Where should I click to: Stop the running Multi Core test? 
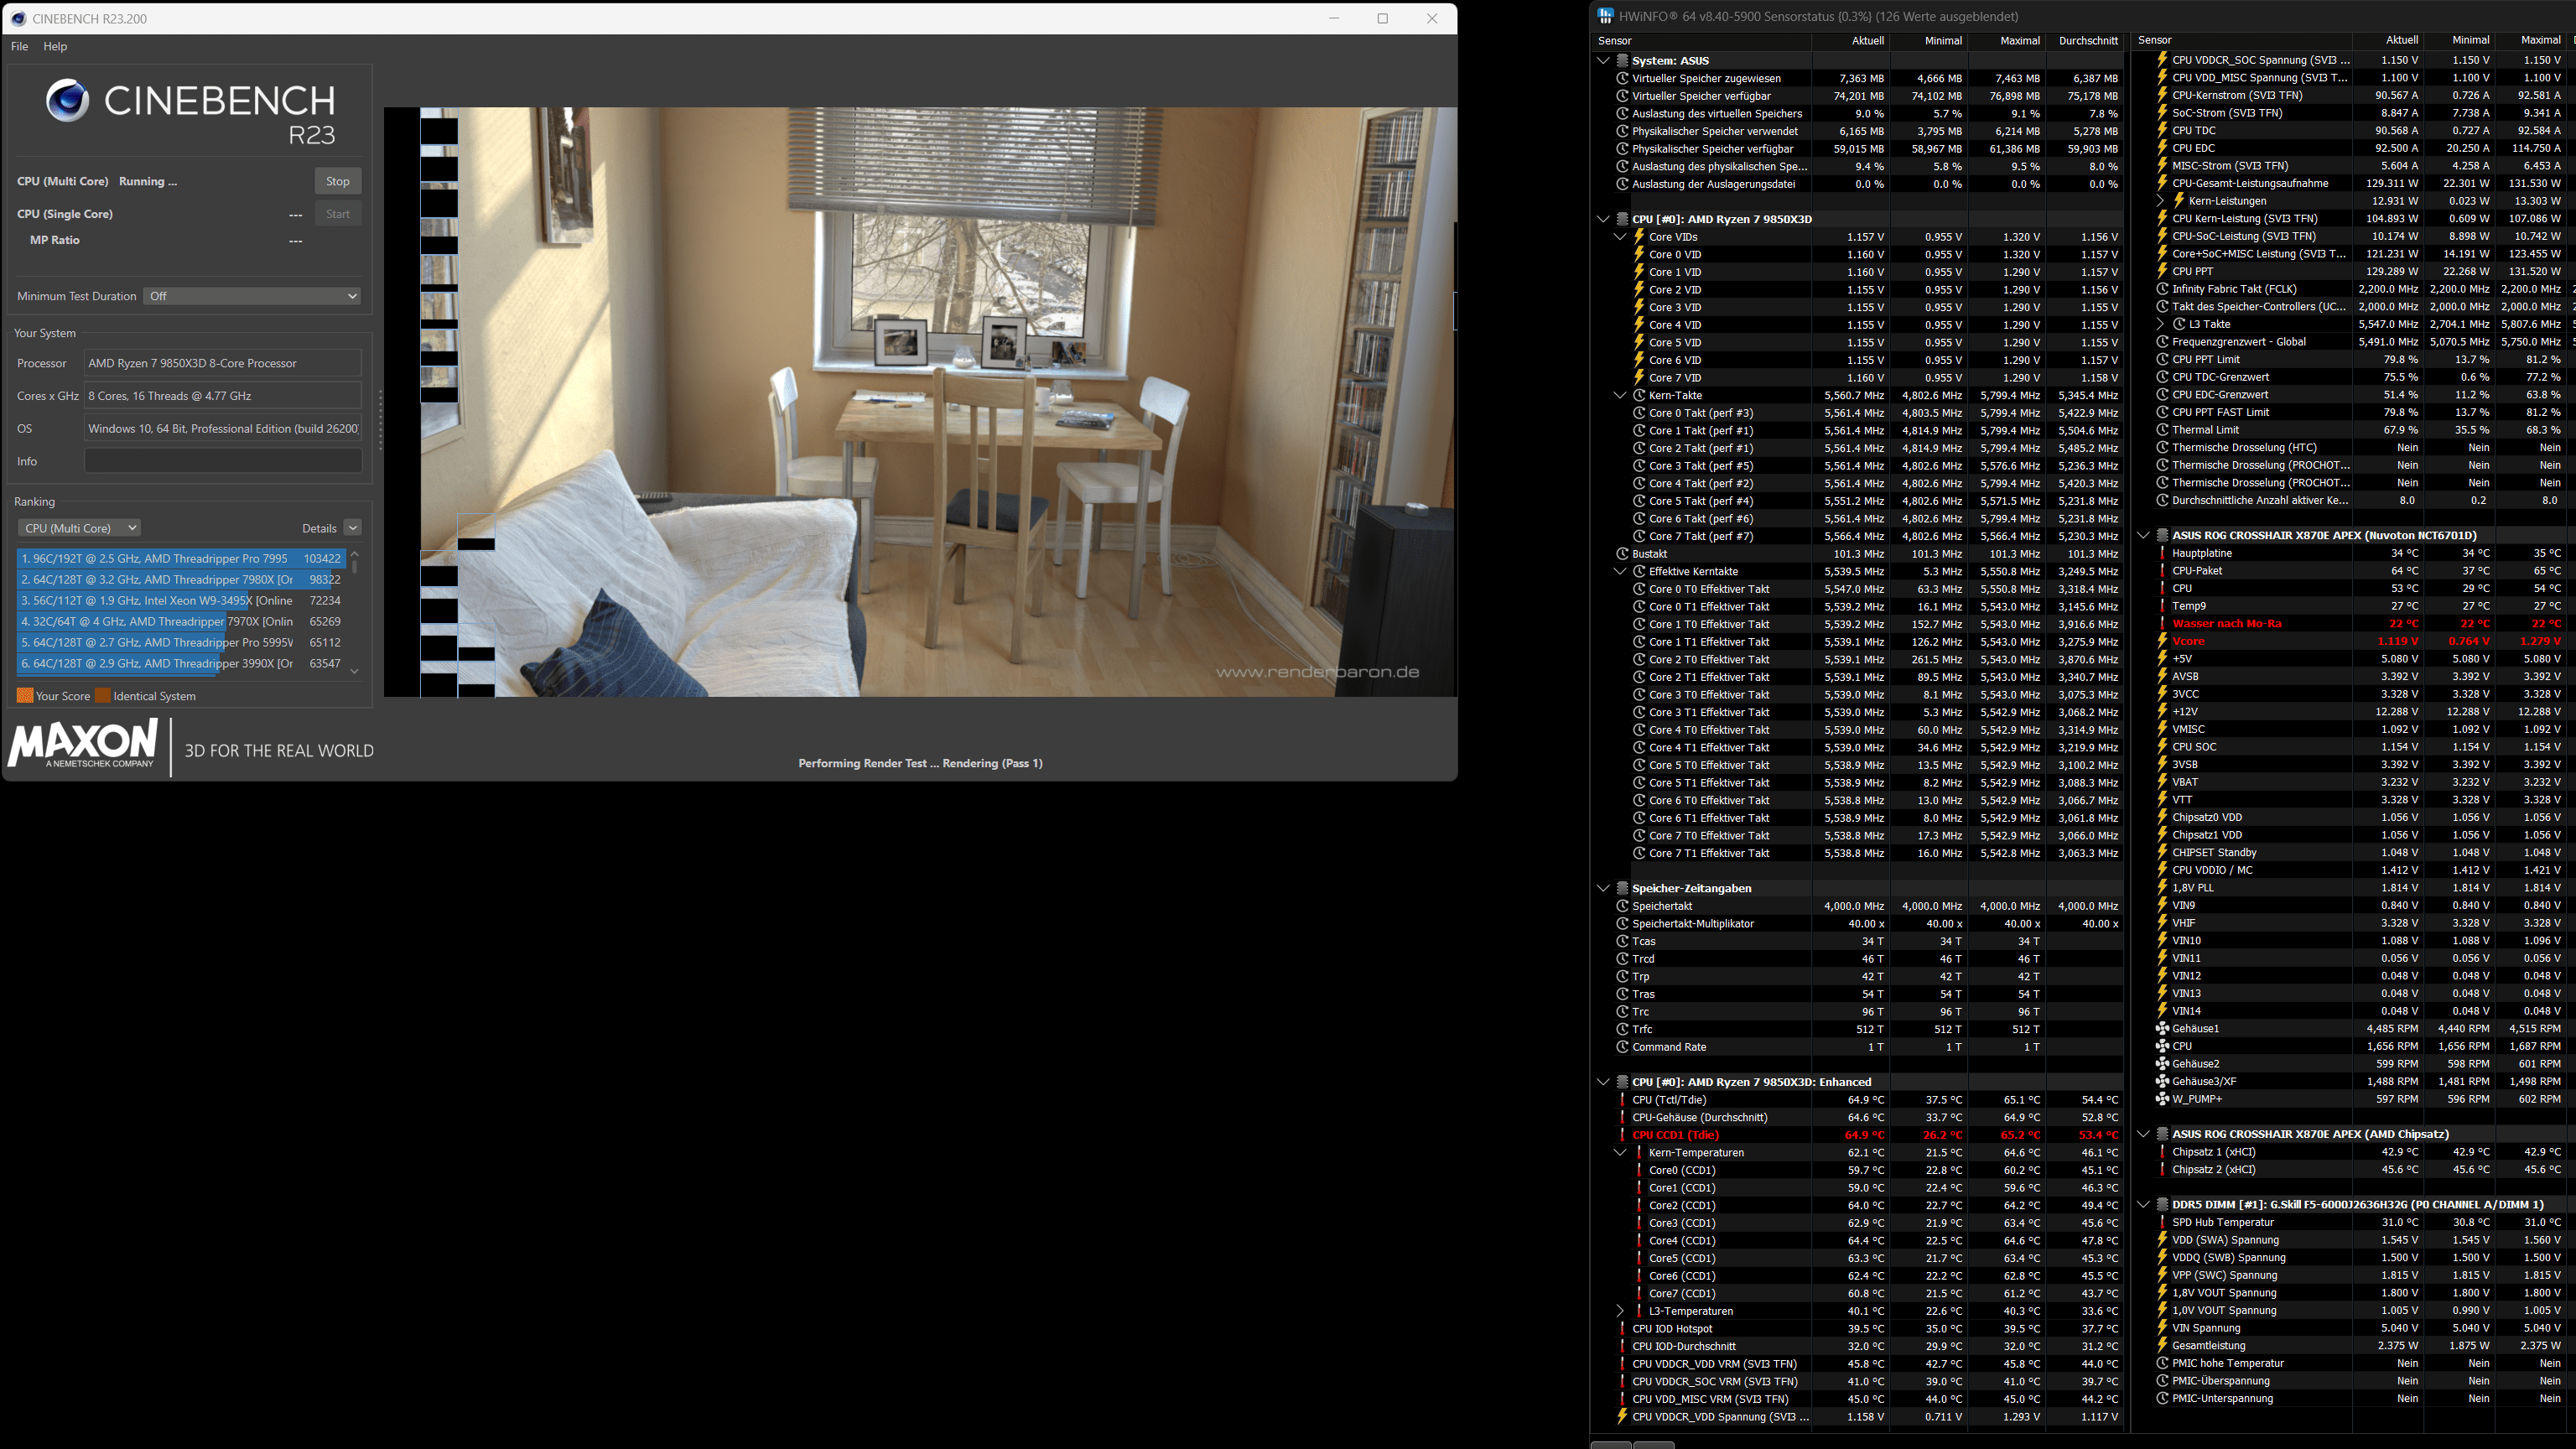click(x=337, y=181)
